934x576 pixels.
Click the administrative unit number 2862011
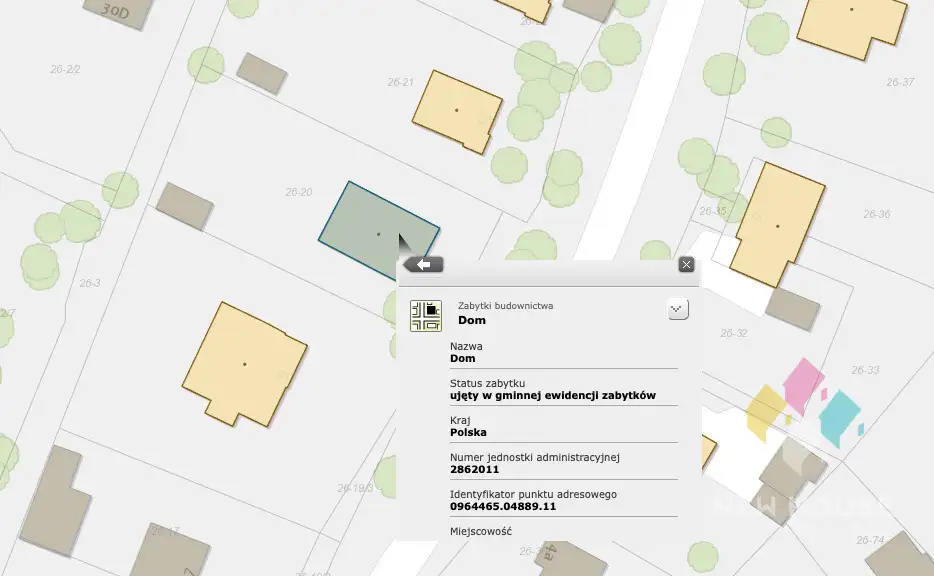coord(475,469)
